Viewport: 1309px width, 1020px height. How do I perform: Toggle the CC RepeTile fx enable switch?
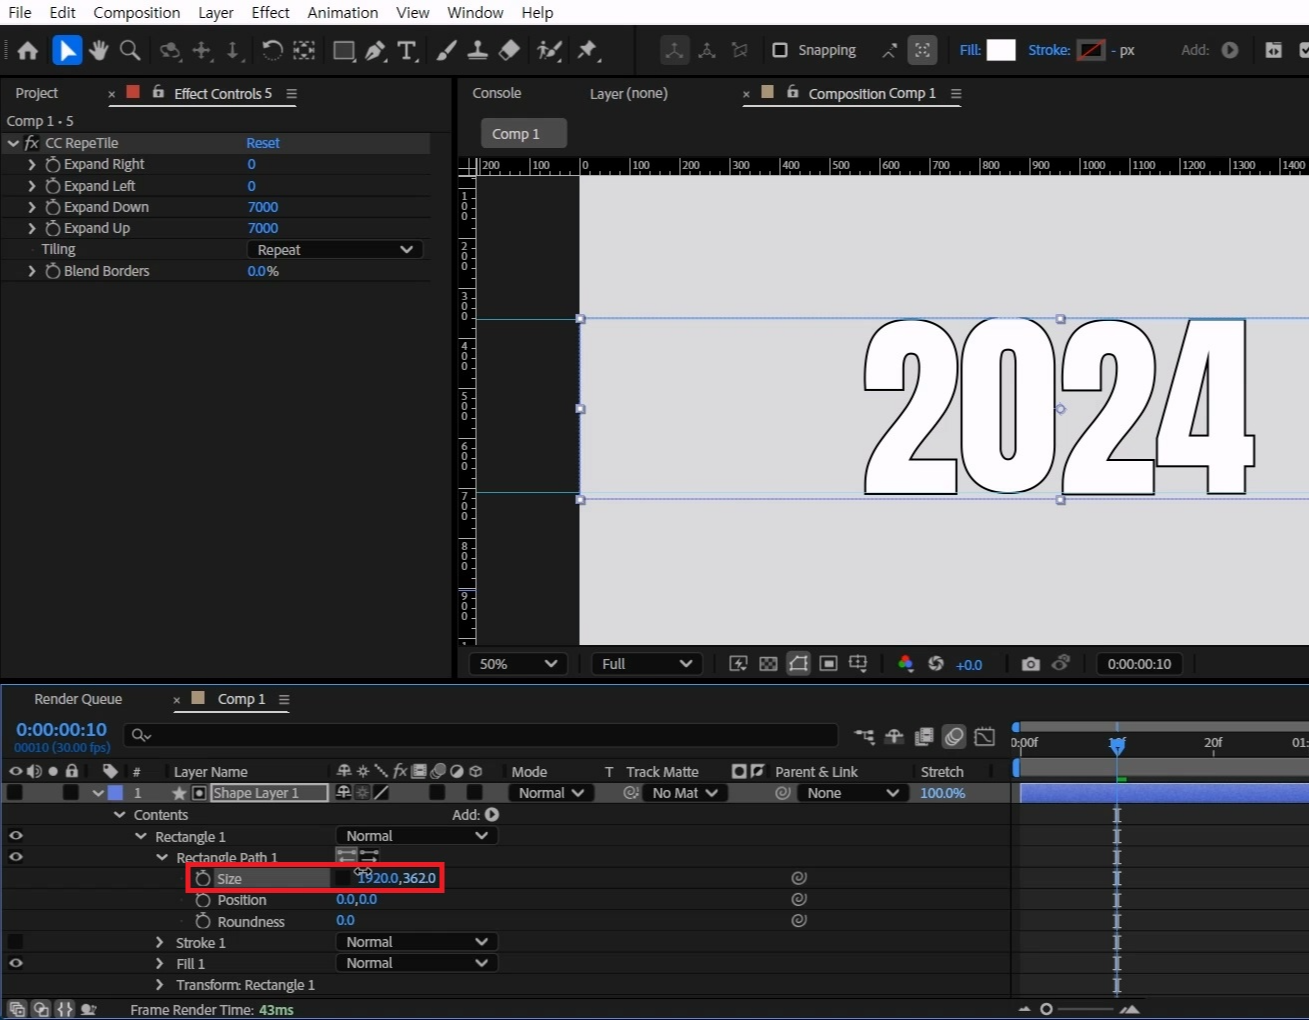31,143
